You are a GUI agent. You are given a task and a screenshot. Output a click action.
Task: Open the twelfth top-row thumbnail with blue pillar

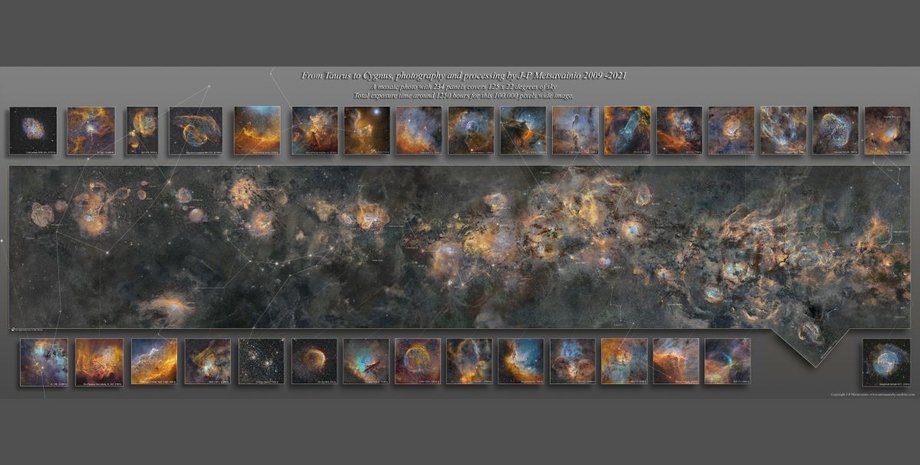[627, 130]
